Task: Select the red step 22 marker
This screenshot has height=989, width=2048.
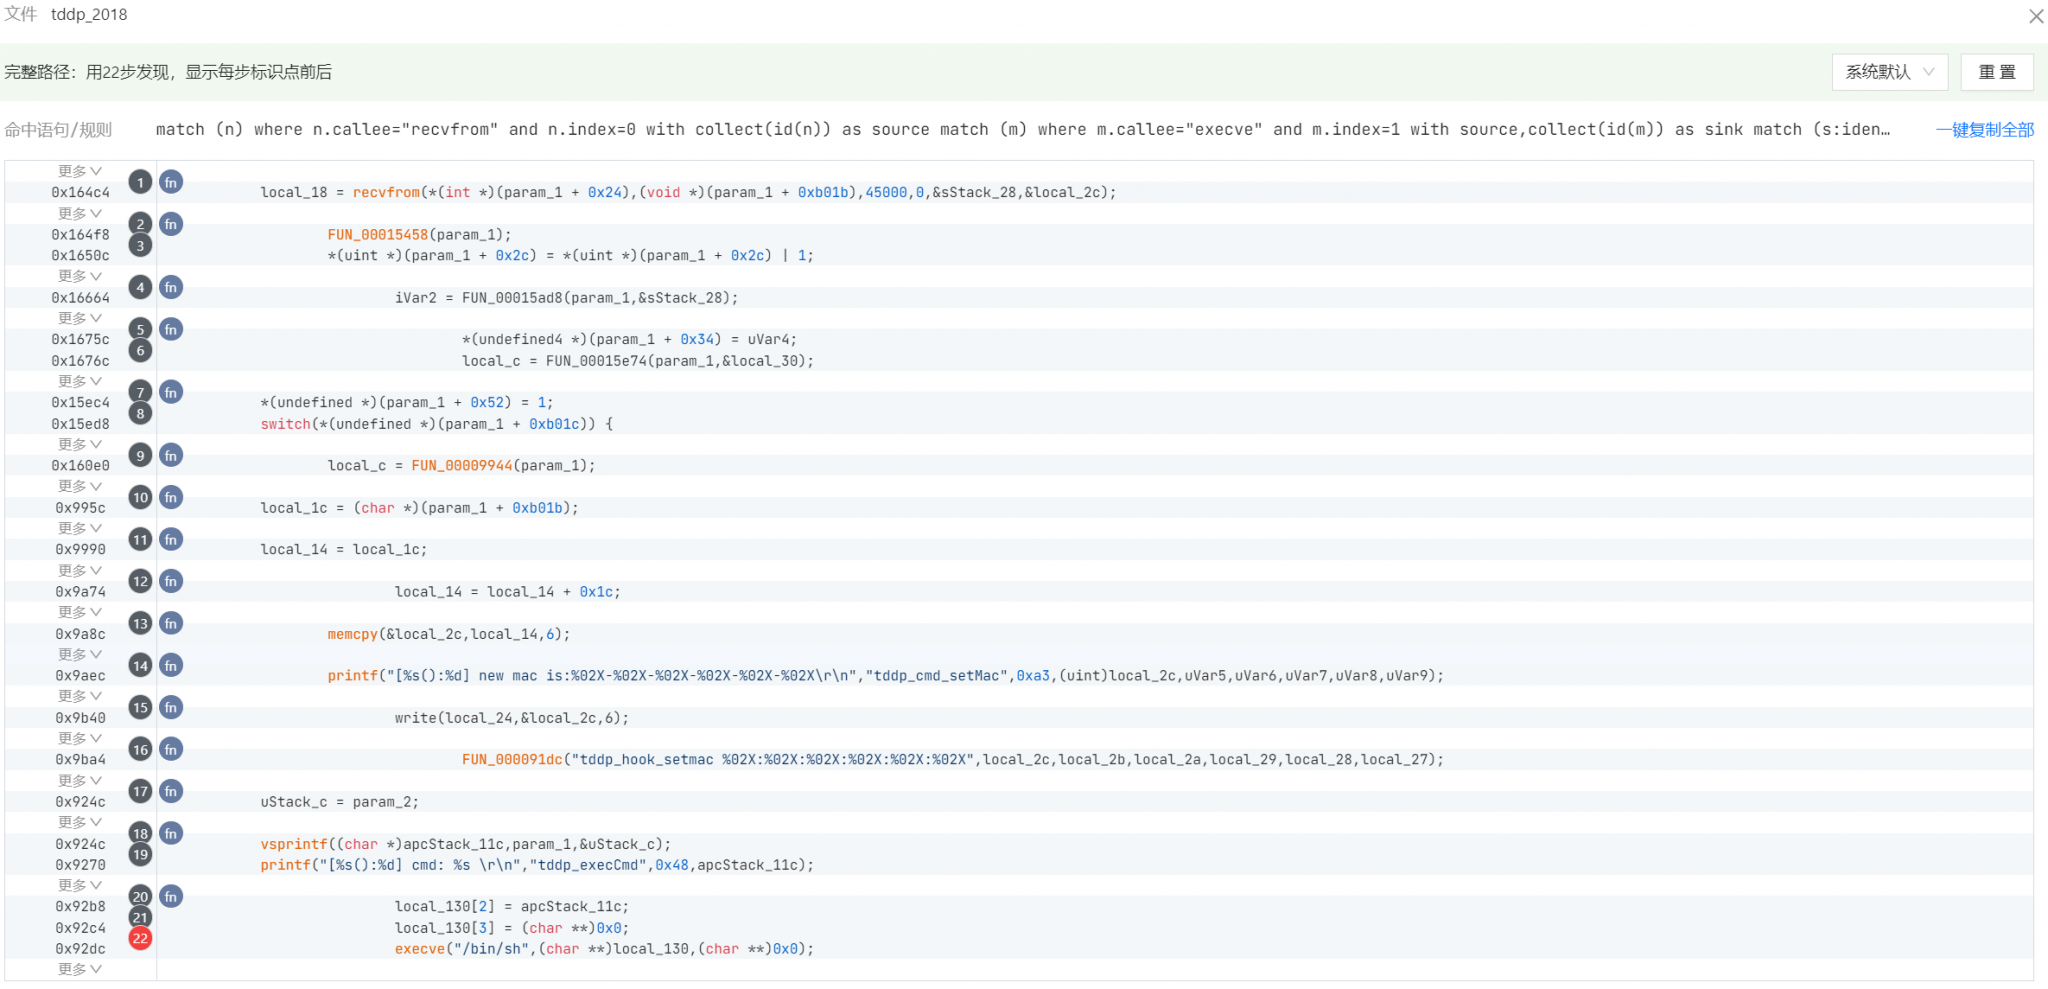Action: tap(140, 938)
